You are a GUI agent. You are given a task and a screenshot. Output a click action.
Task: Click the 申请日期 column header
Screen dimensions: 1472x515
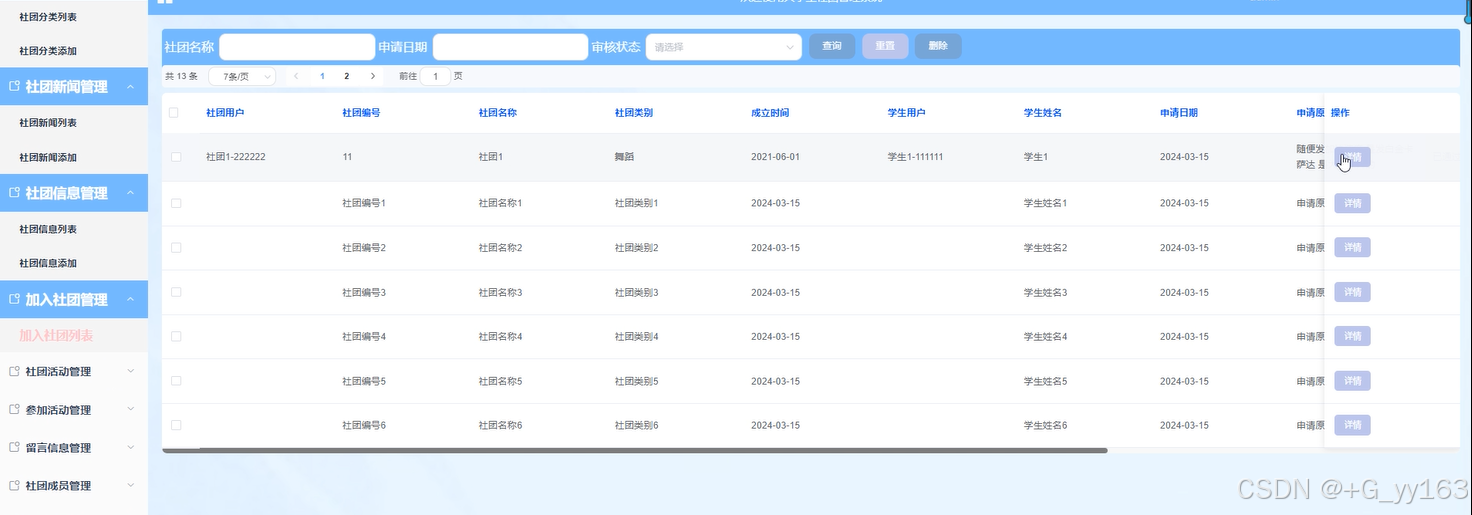[x=1179, y=113]
